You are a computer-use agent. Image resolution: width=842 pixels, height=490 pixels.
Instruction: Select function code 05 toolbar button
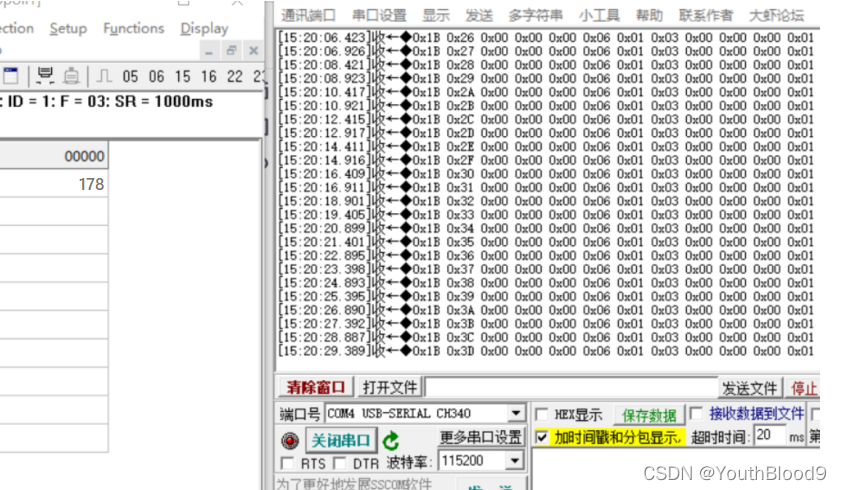click(130, 77)
